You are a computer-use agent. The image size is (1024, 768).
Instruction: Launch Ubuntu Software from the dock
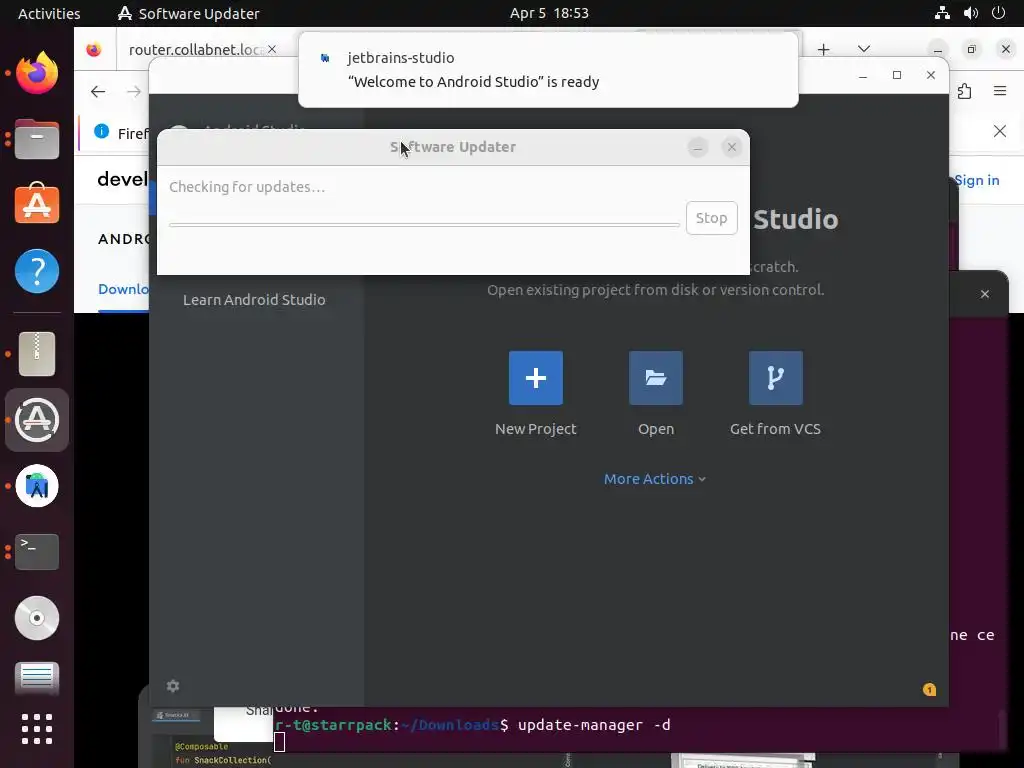(x=37, y=204)
